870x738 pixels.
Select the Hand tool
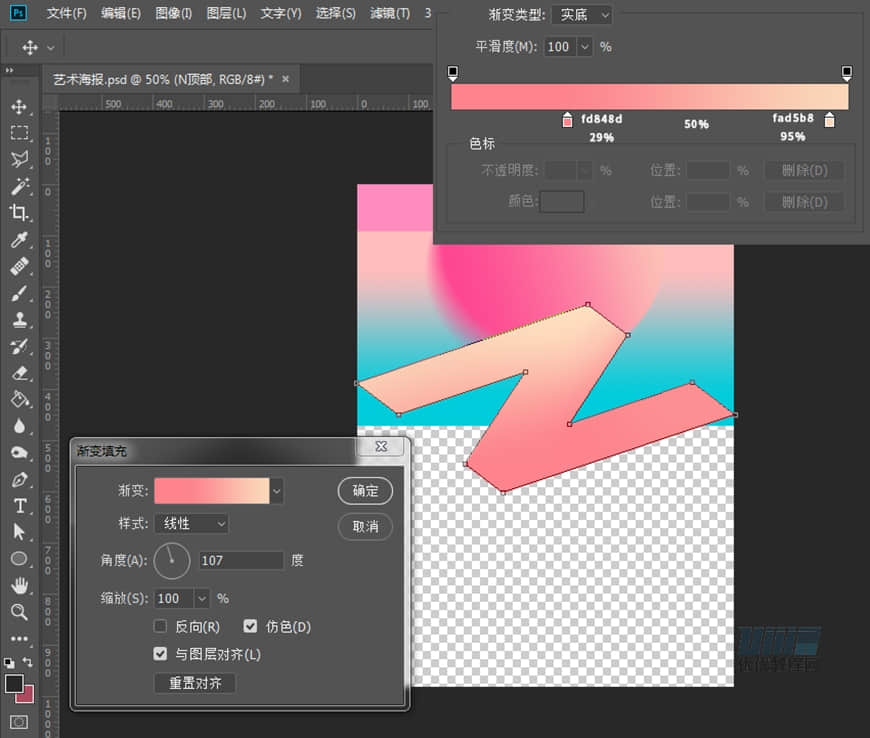(19, 585)
